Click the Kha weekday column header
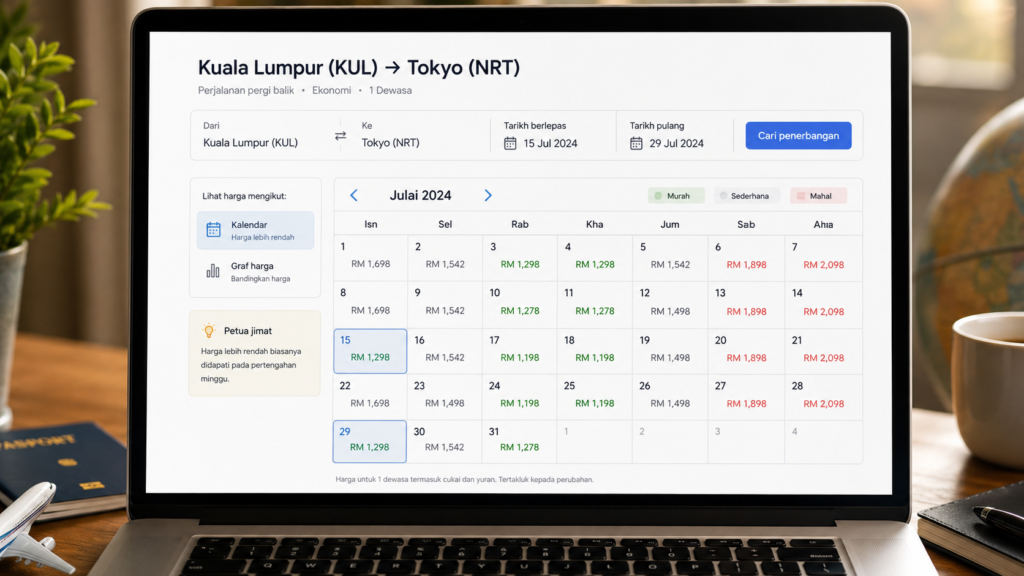The image size is (1024, 576). [x=595, y=224]
